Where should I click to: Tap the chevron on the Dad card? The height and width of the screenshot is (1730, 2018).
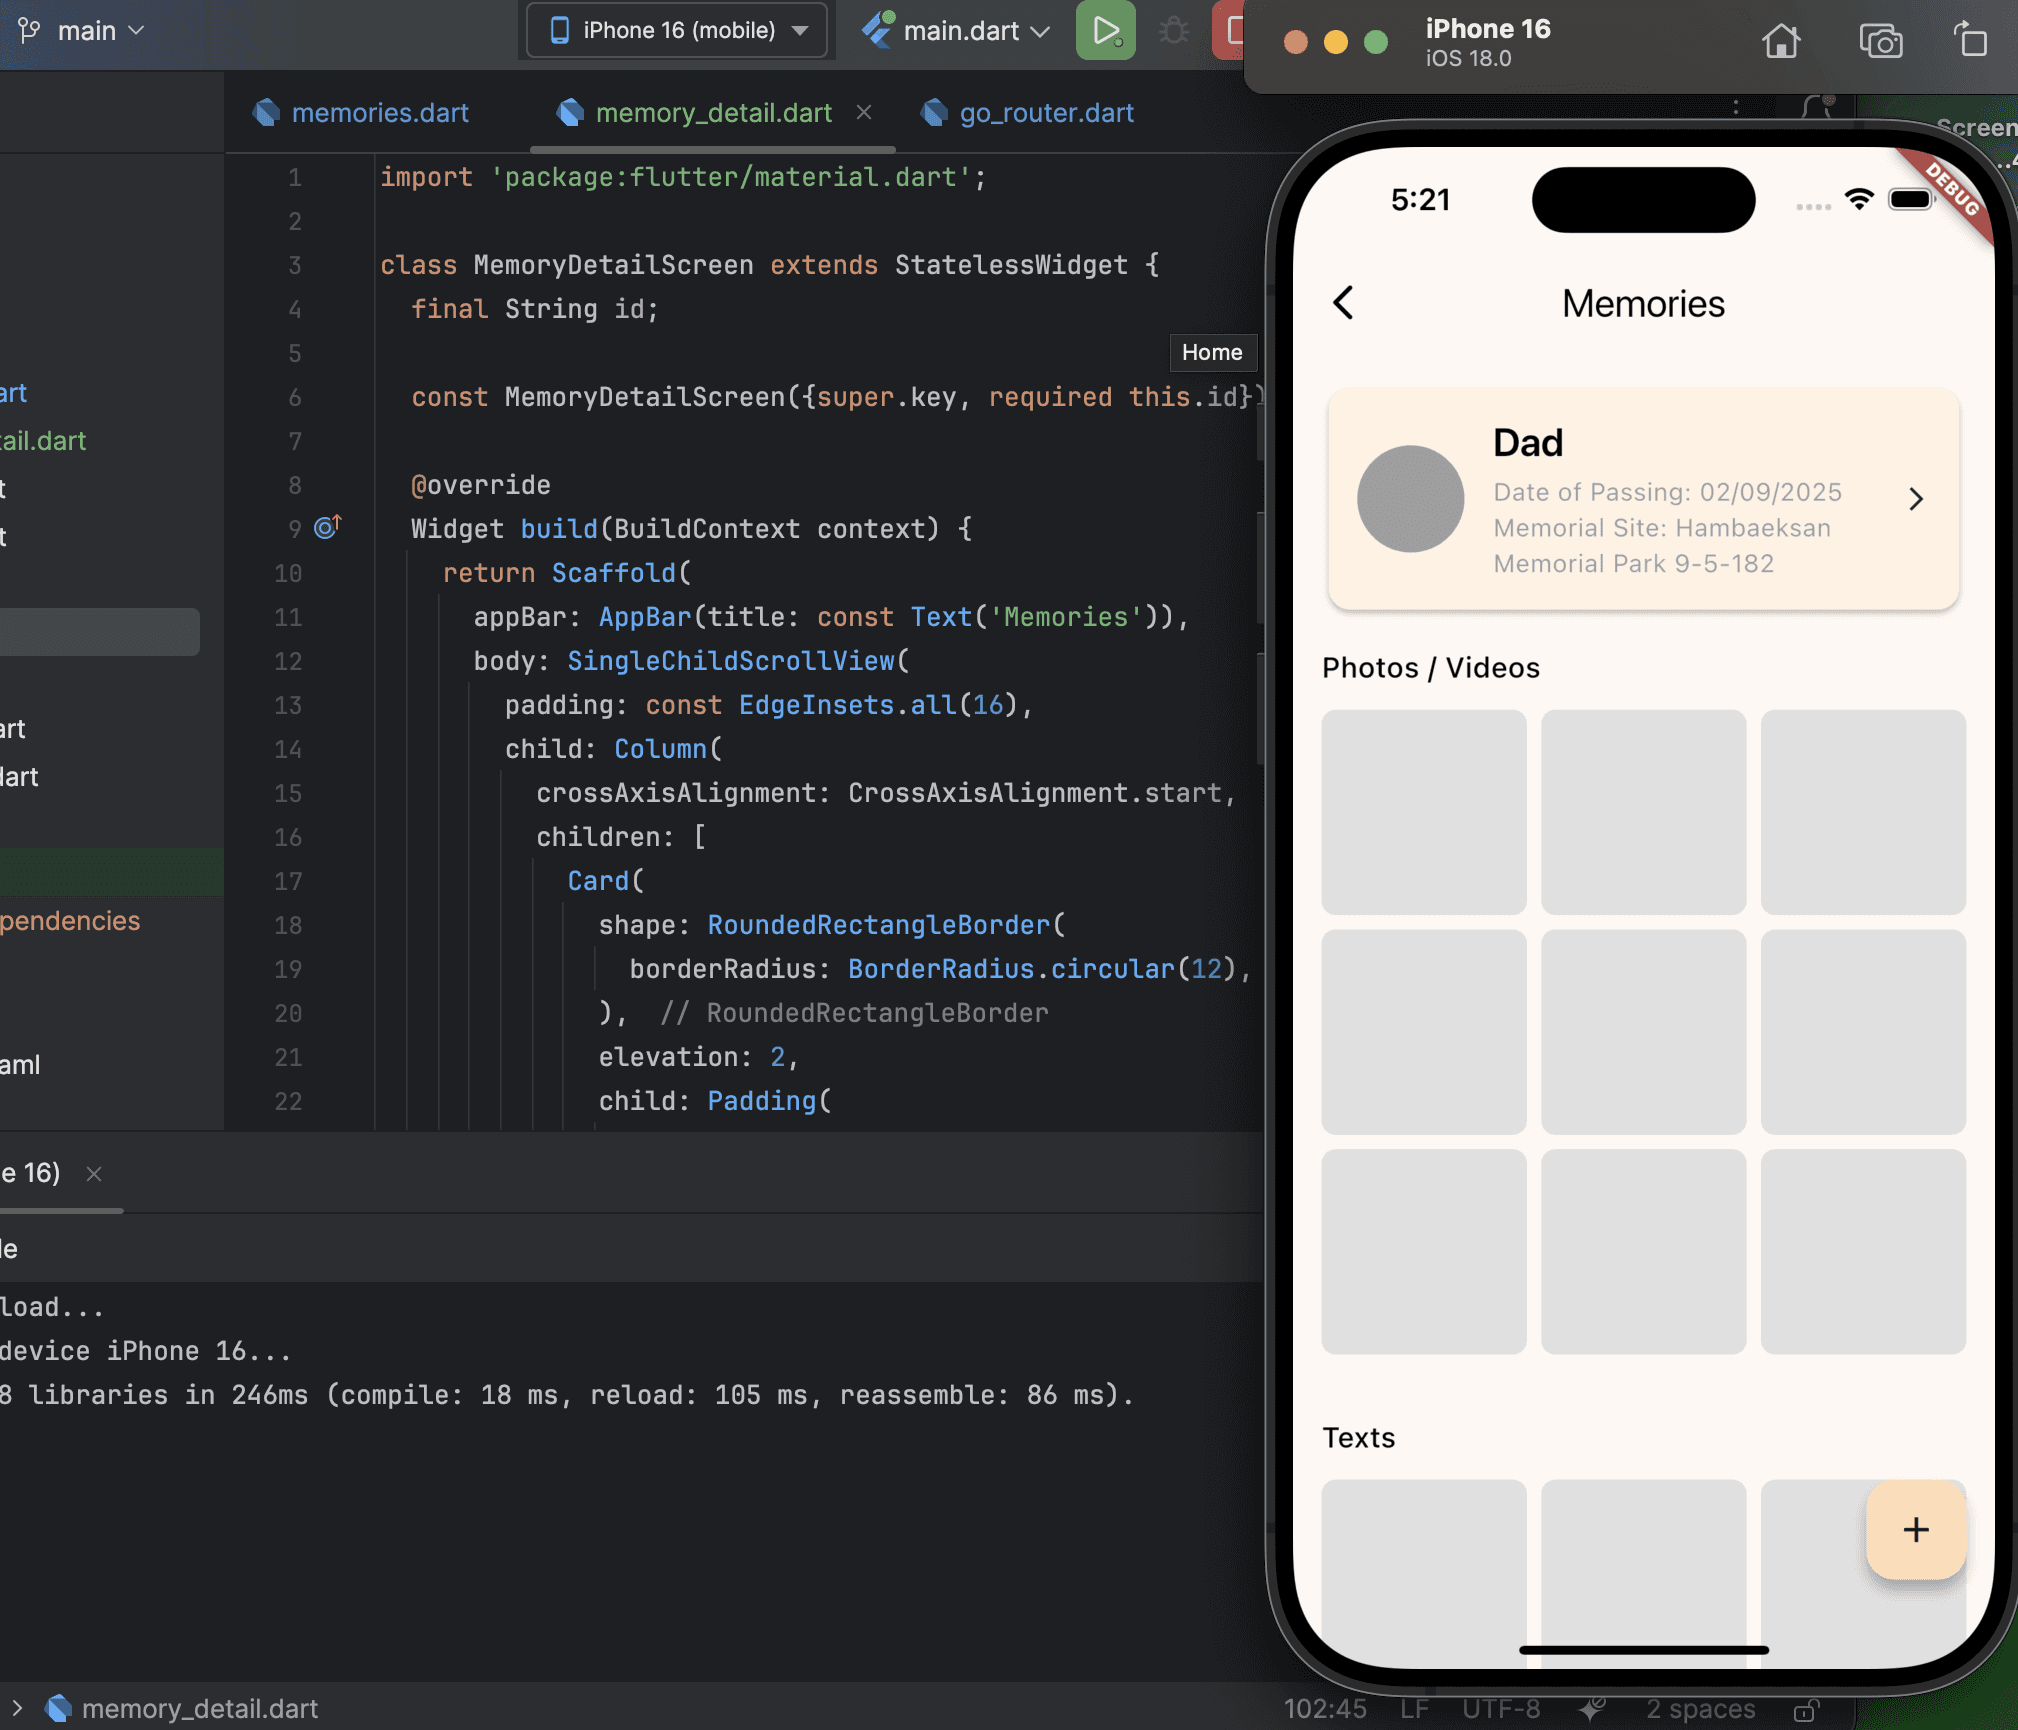[x=1915, y=499]
